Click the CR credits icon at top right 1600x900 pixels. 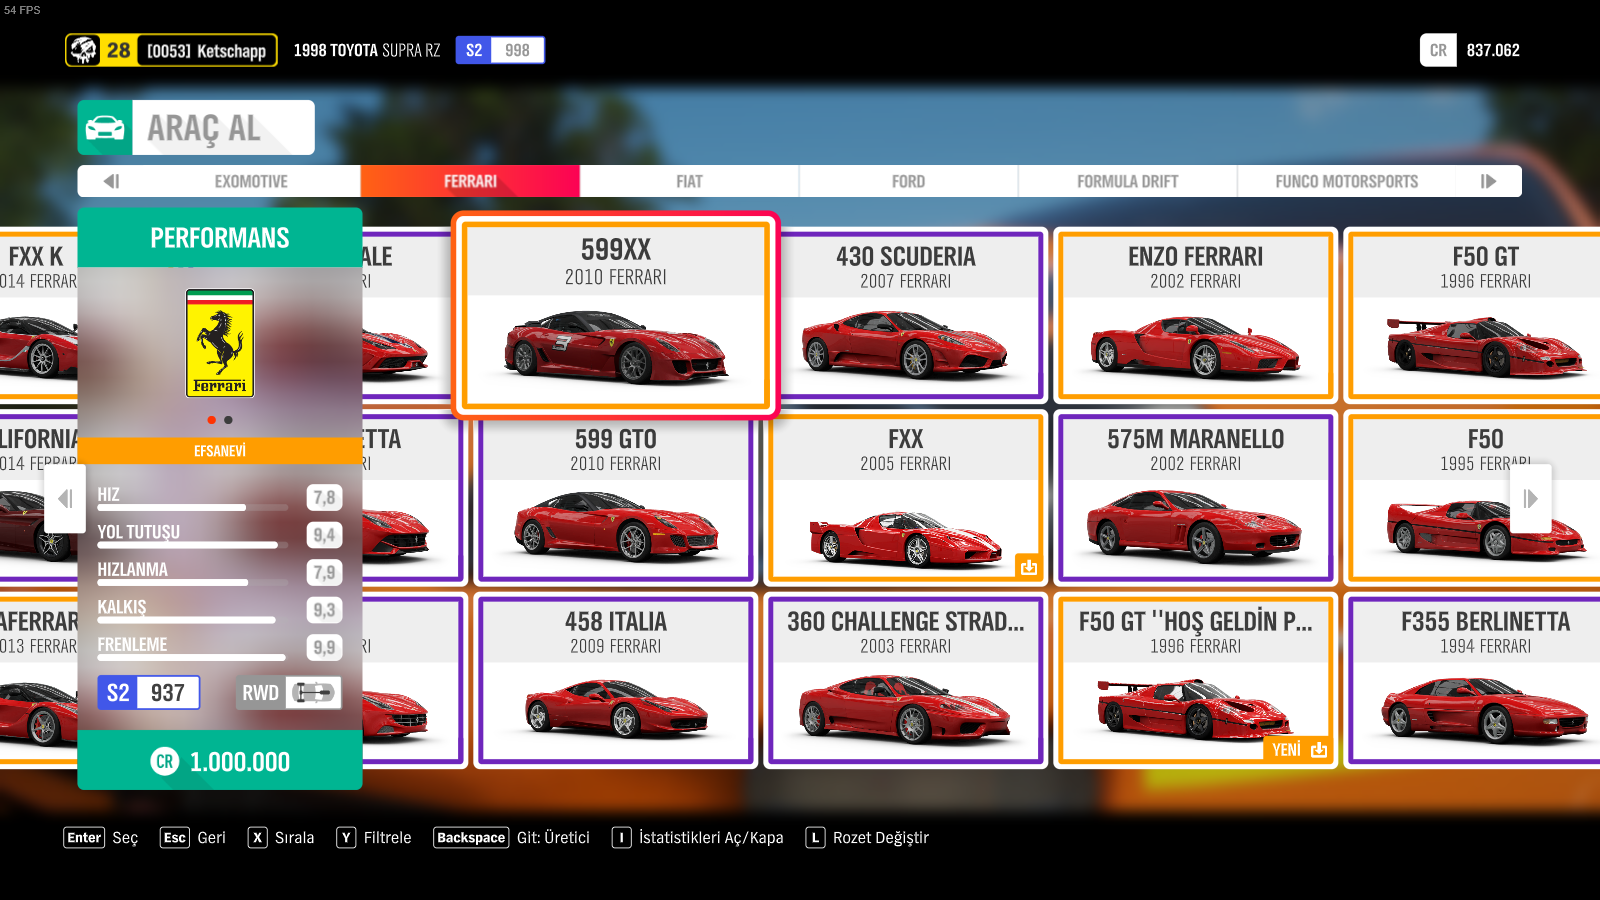[1438, 50]
